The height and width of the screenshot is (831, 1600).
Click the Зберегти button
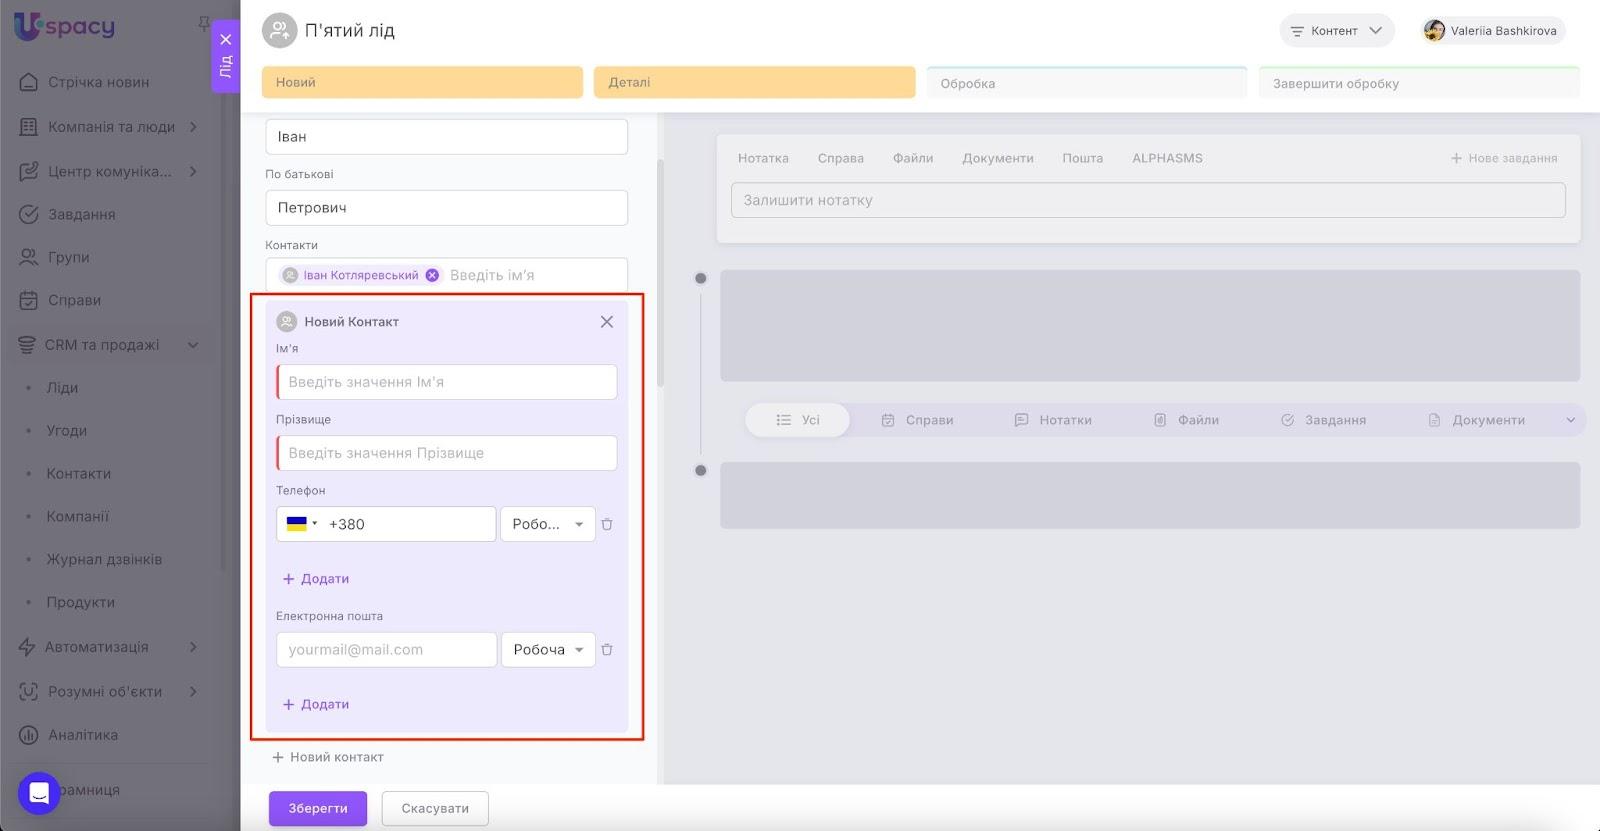[x=318, y=808]
